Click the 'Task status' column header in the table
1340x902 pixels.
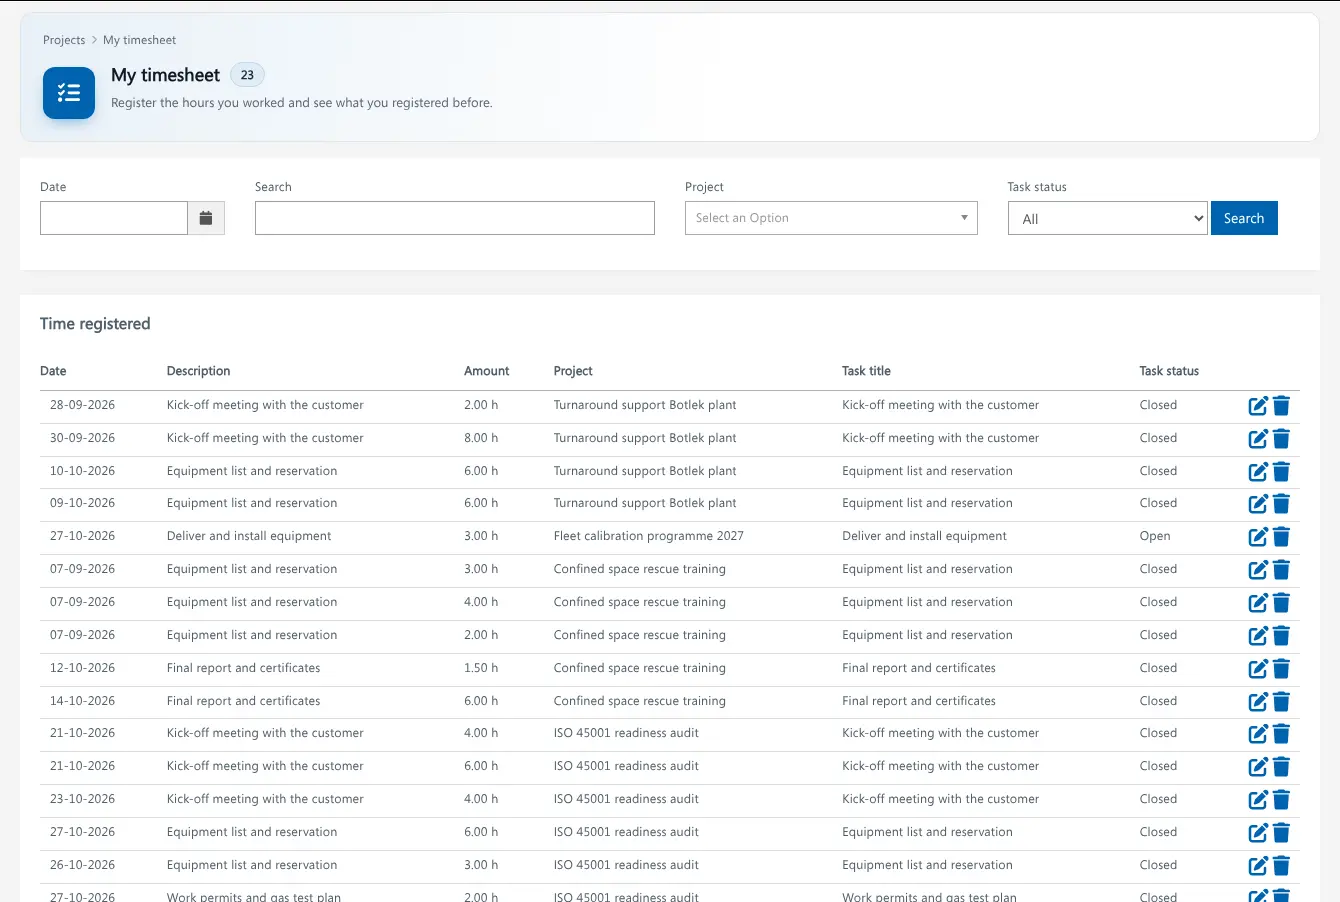point(1169,371)
